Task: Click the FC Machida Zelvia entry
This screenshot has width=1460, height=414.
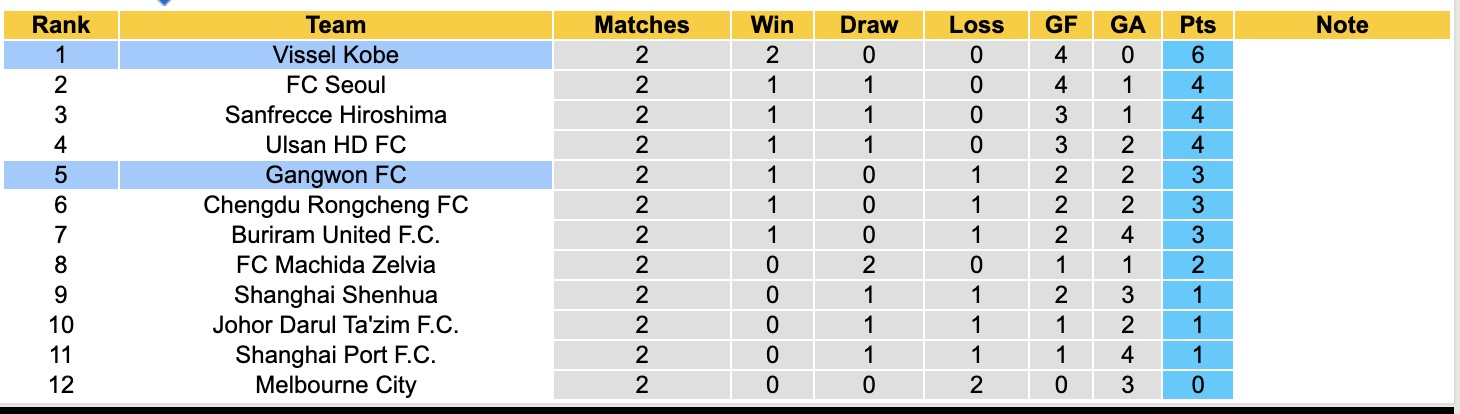Action: click(x=336, y=265)
